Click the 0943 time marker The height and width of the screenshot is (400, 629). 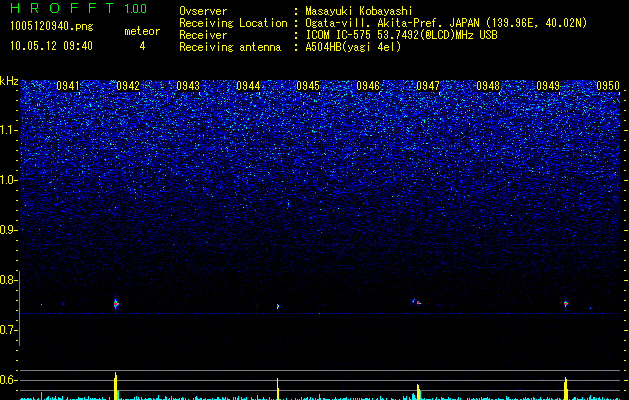click(x=188, y=86)
